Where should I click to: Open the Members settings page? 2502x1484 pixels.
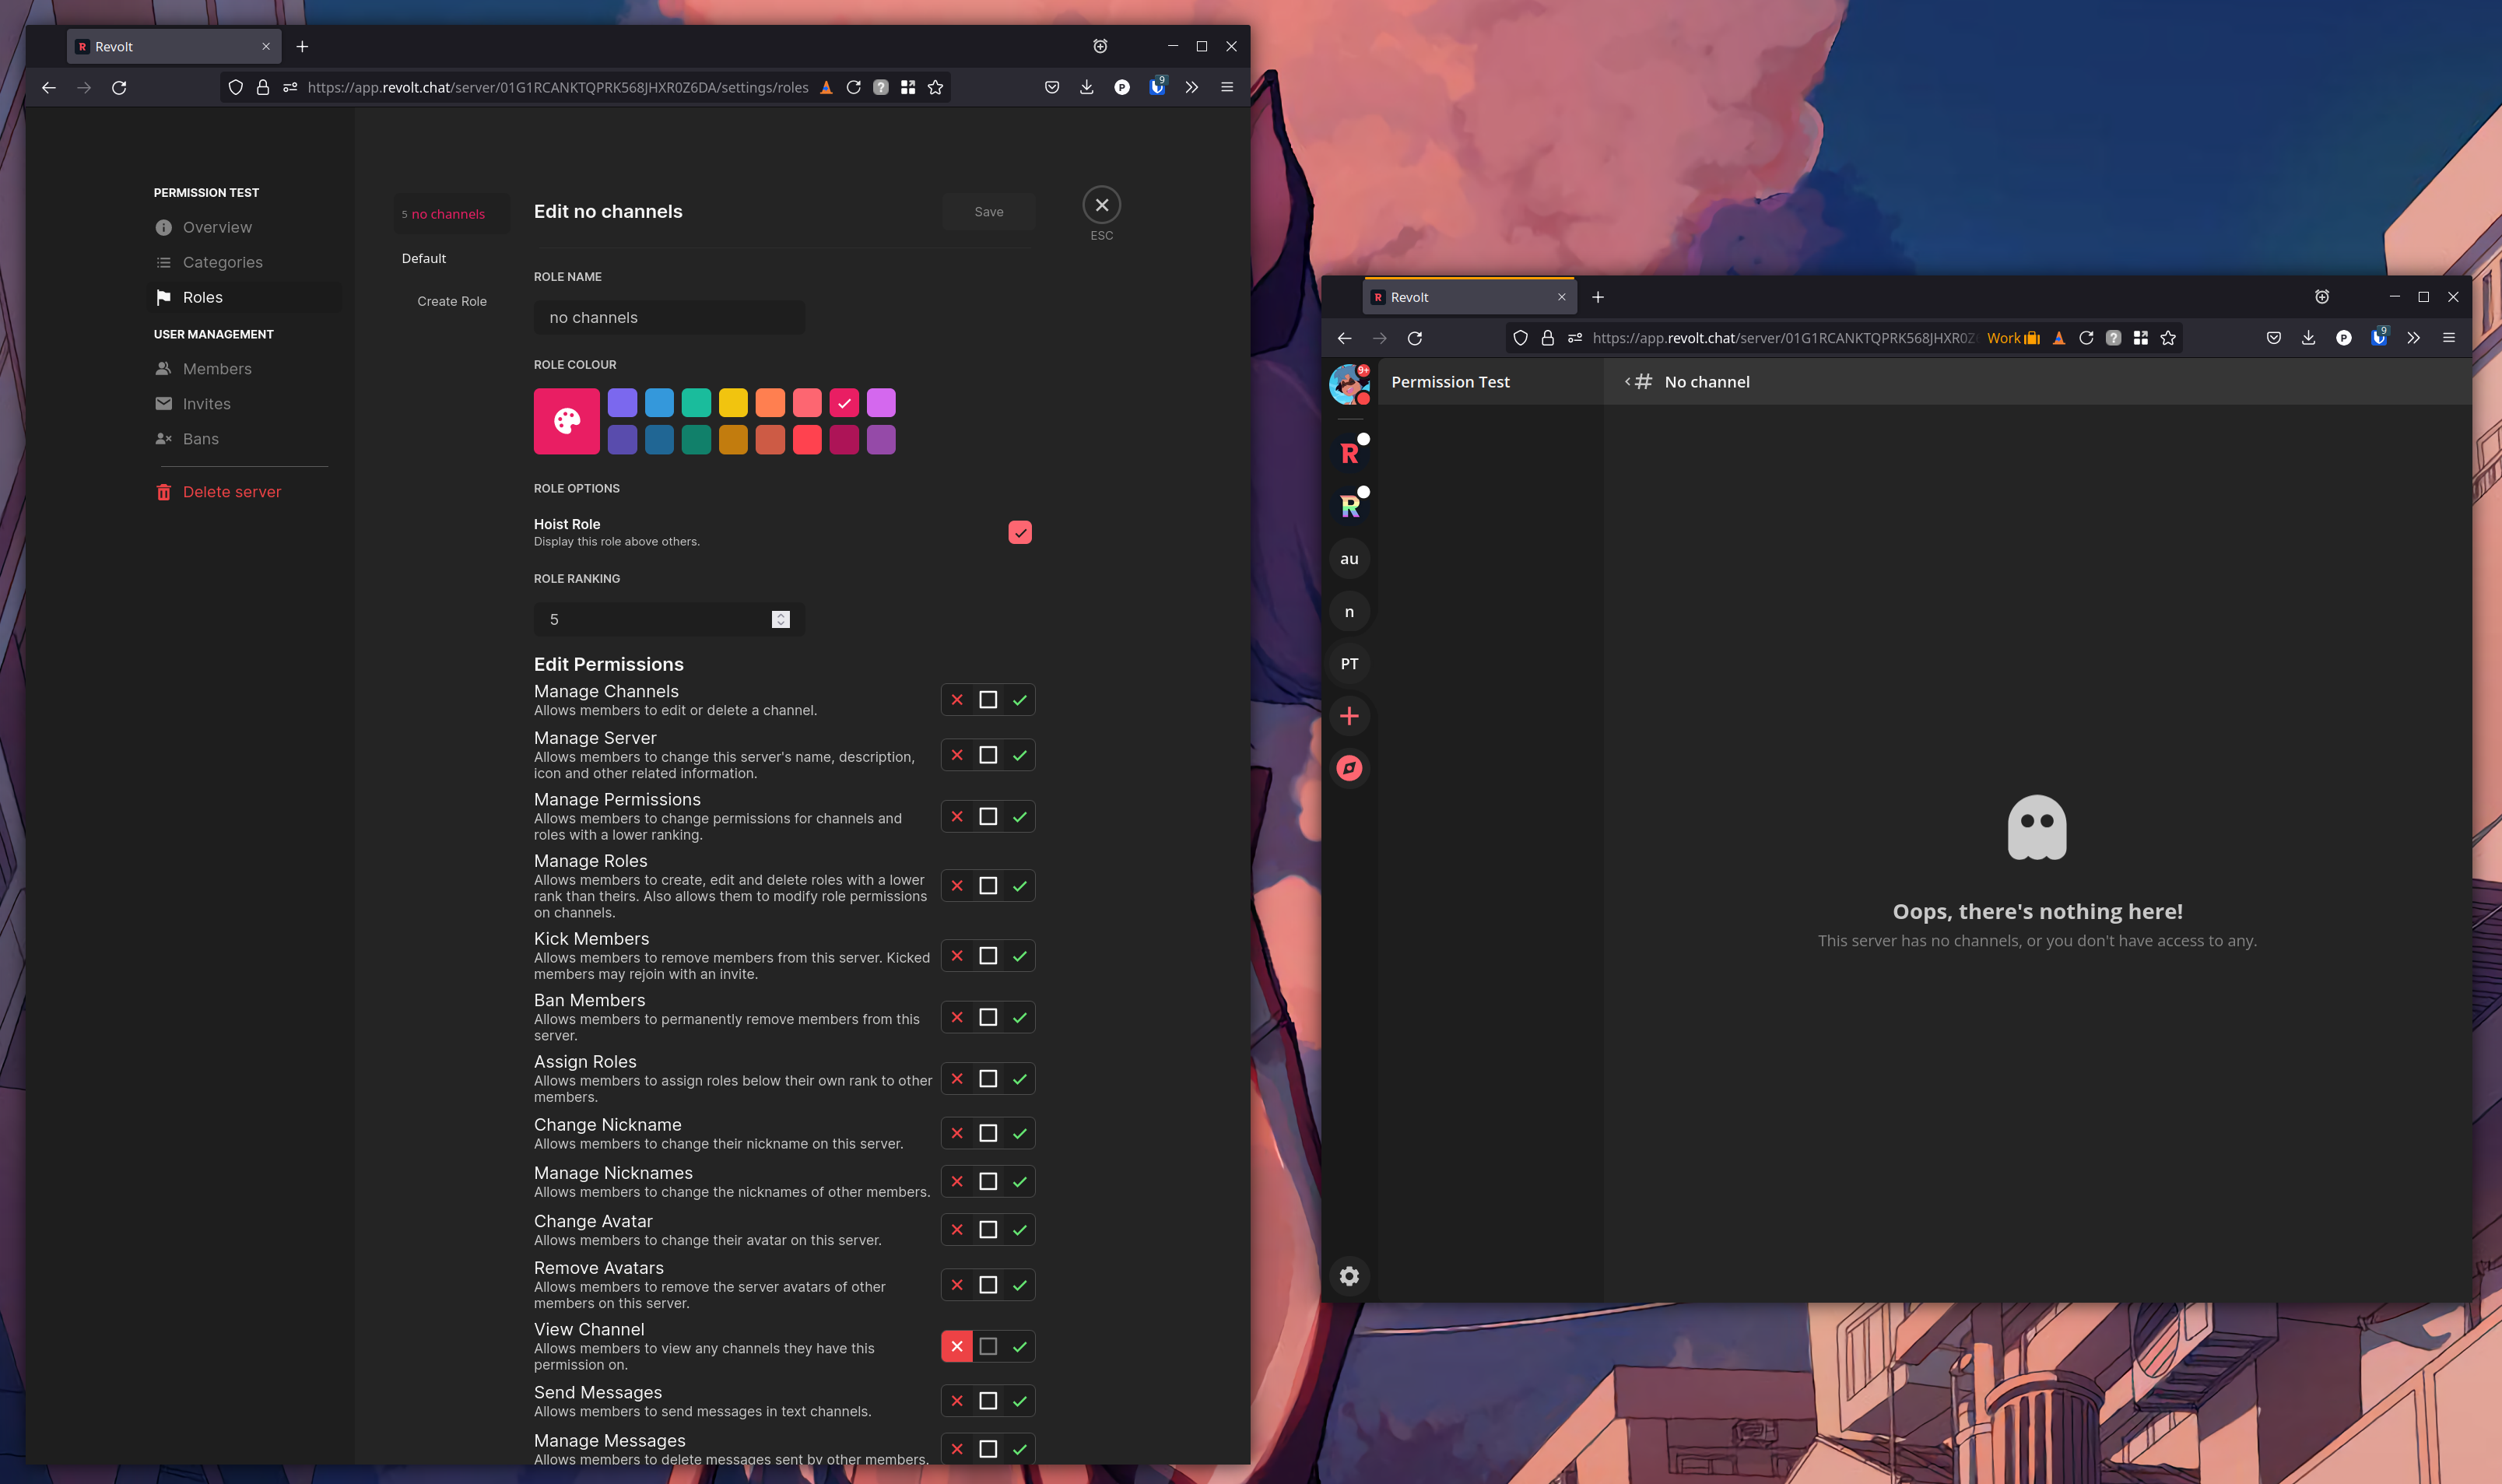[x=217, y=369]
